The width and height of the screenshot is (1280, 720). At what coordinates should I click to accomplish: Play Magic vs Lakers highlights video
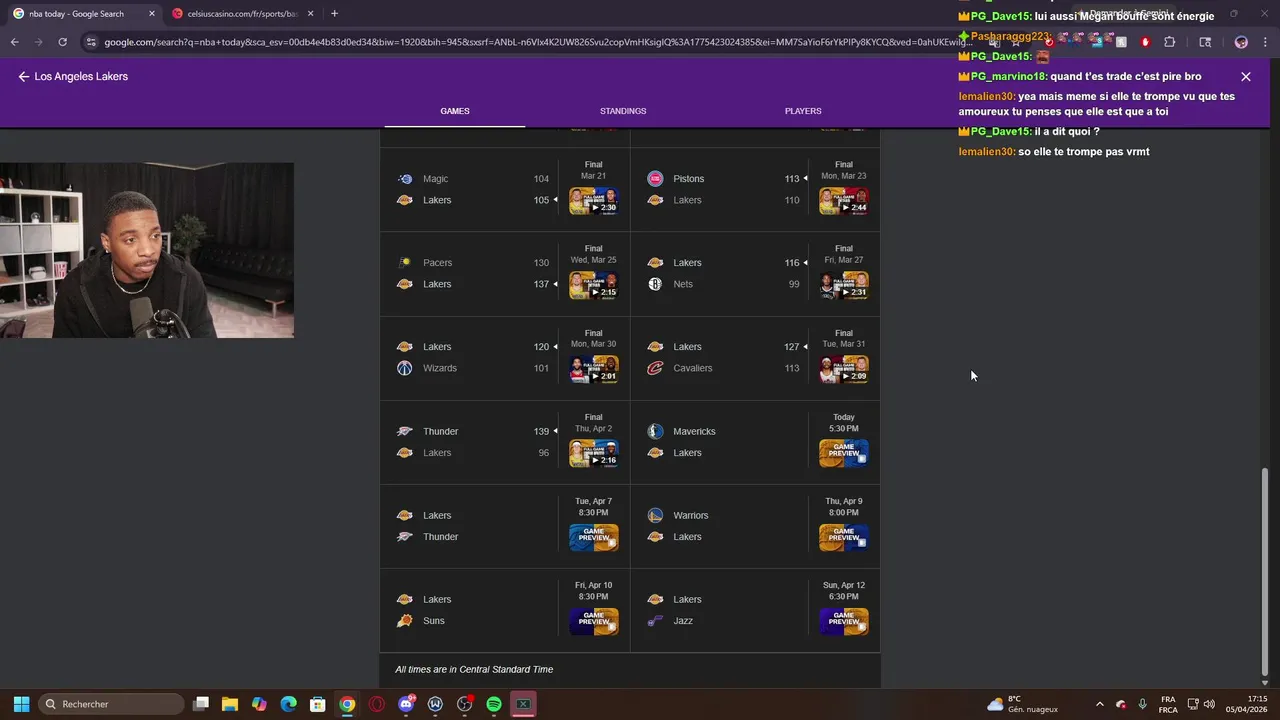594,201
